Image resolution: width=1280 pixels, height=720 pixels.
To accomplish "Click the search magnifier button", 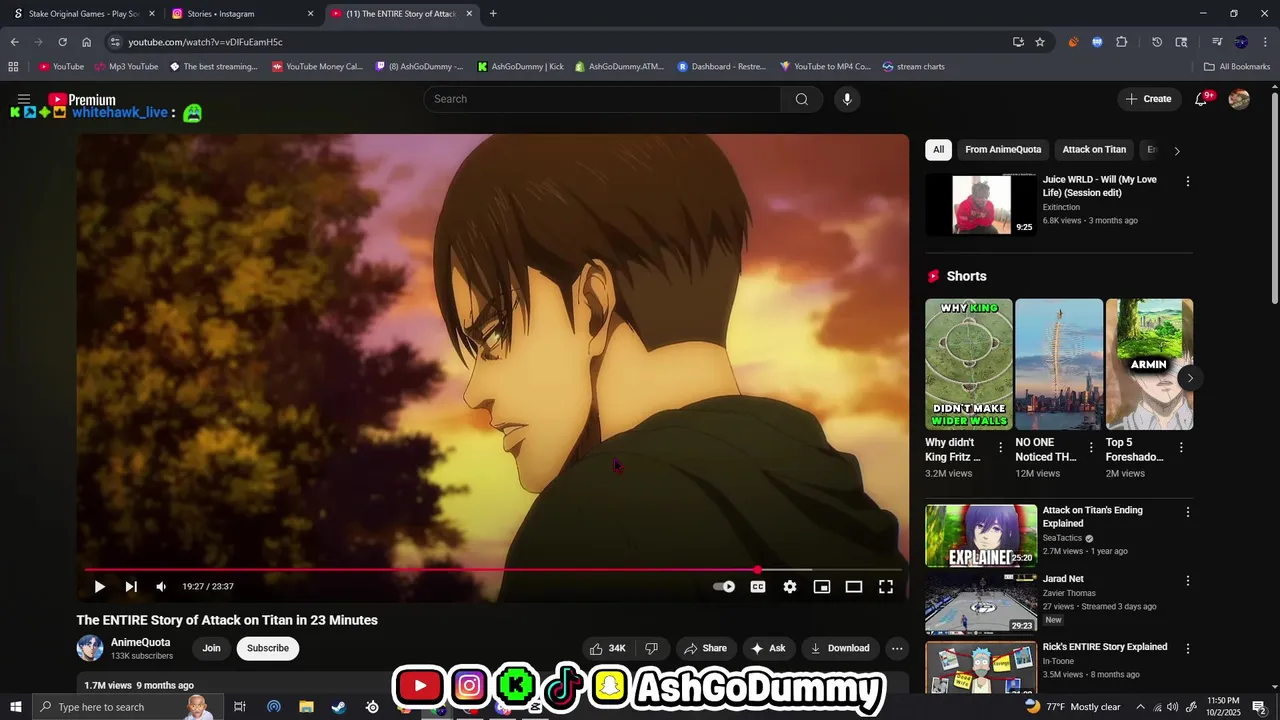I will tap(801, 99).
